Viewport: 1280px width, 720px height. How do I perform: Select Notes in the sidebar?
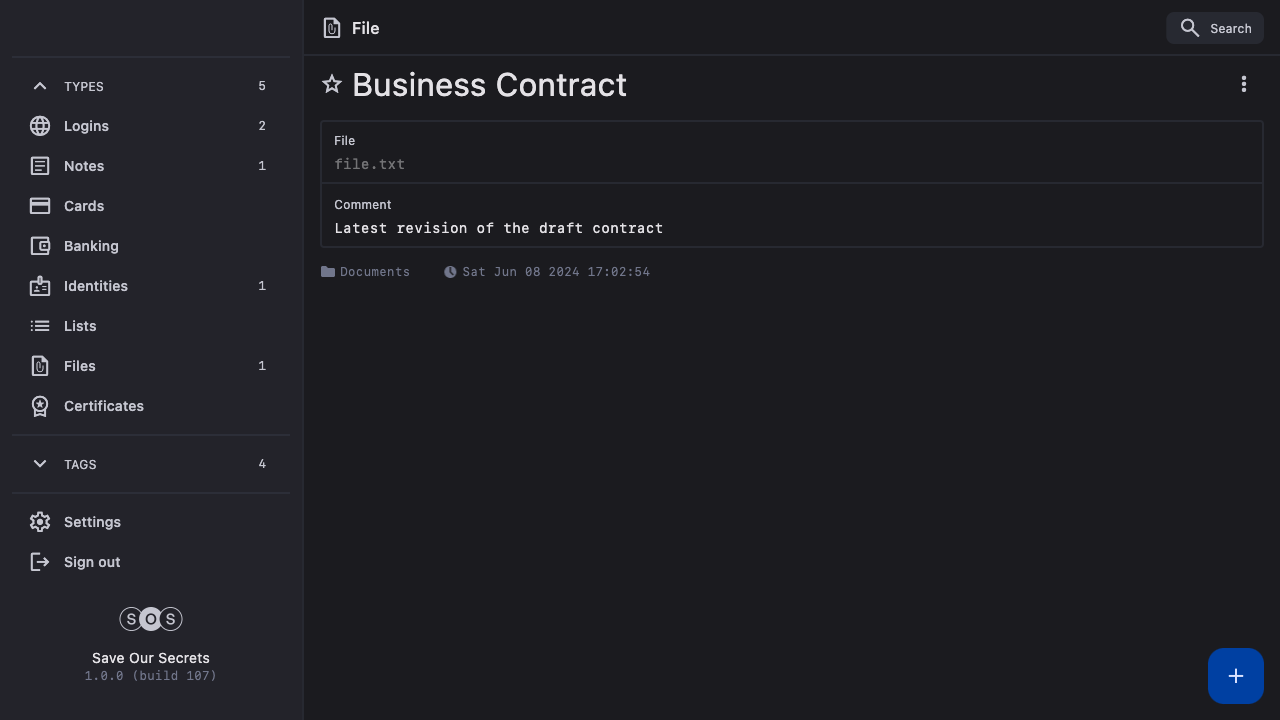84,166
